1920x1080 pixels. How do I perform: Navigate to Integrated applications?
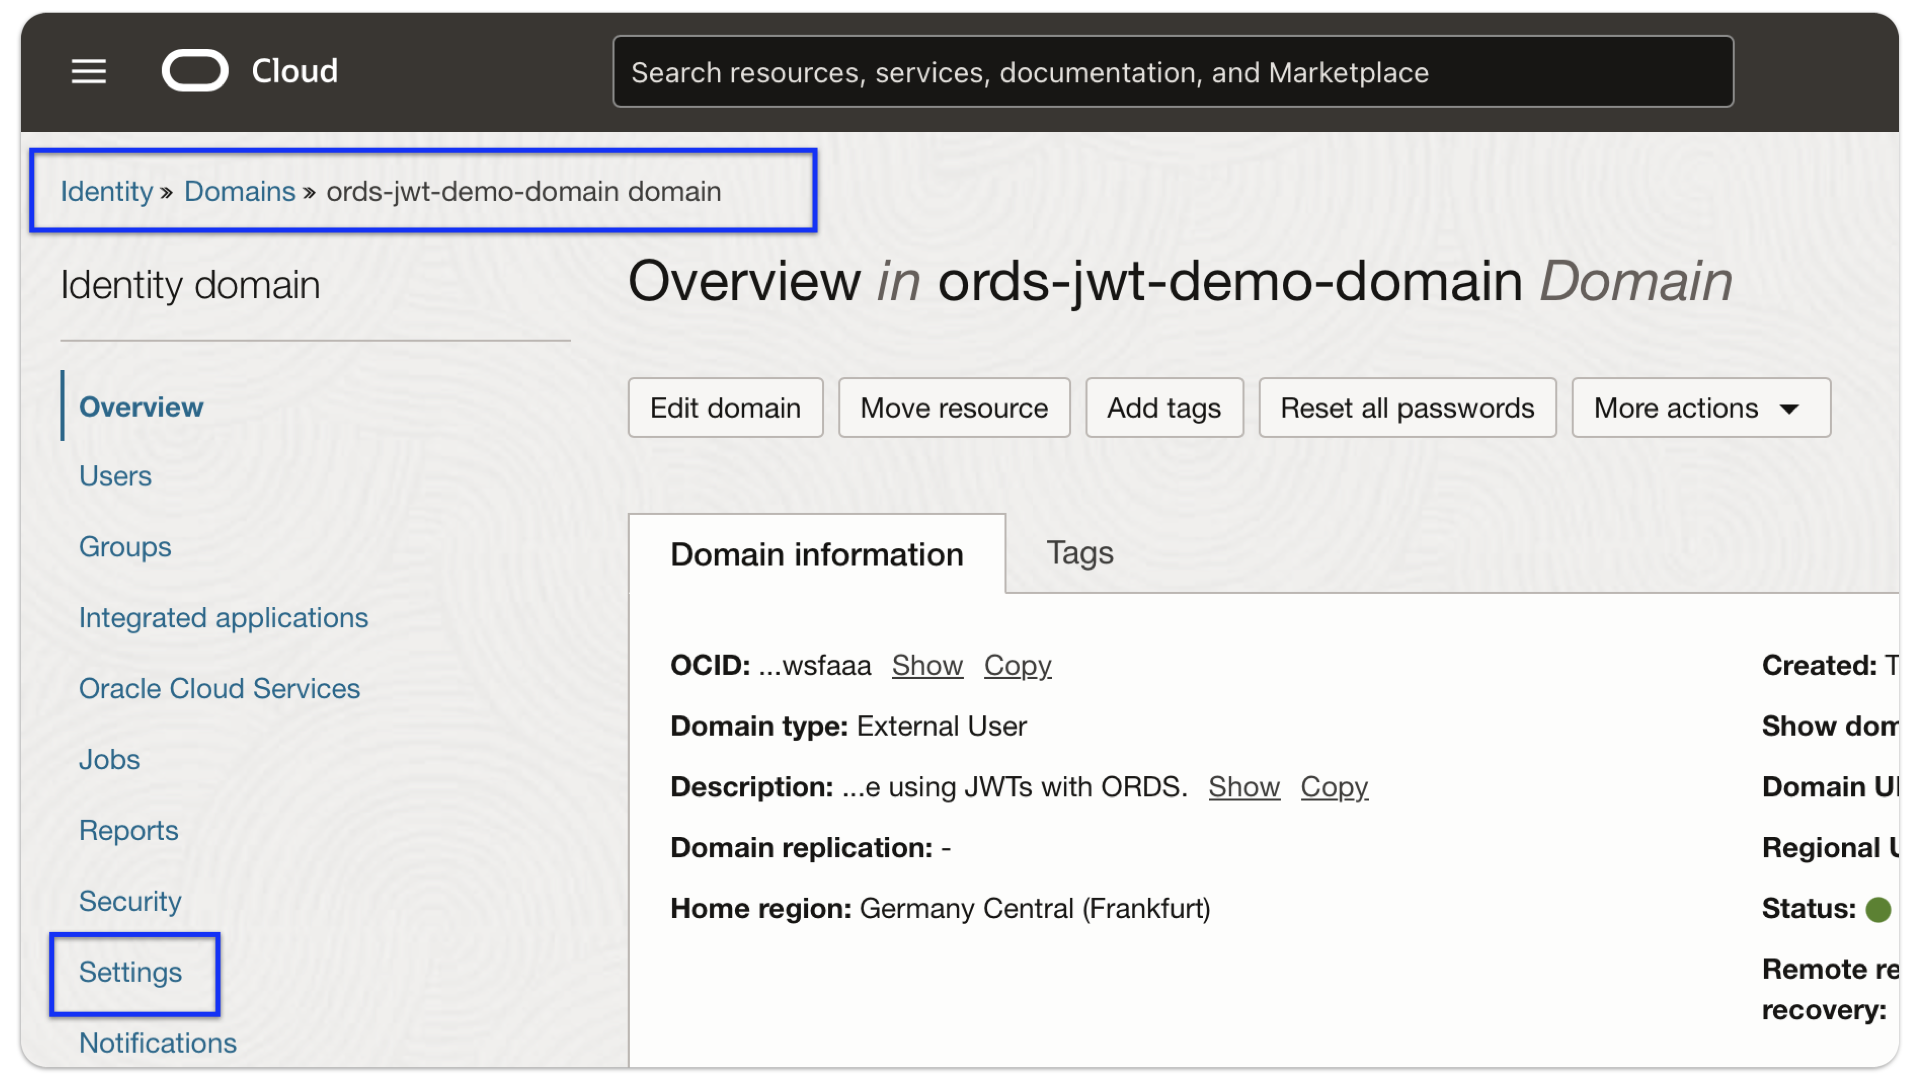pyautogui.click(x=223, y=617)
